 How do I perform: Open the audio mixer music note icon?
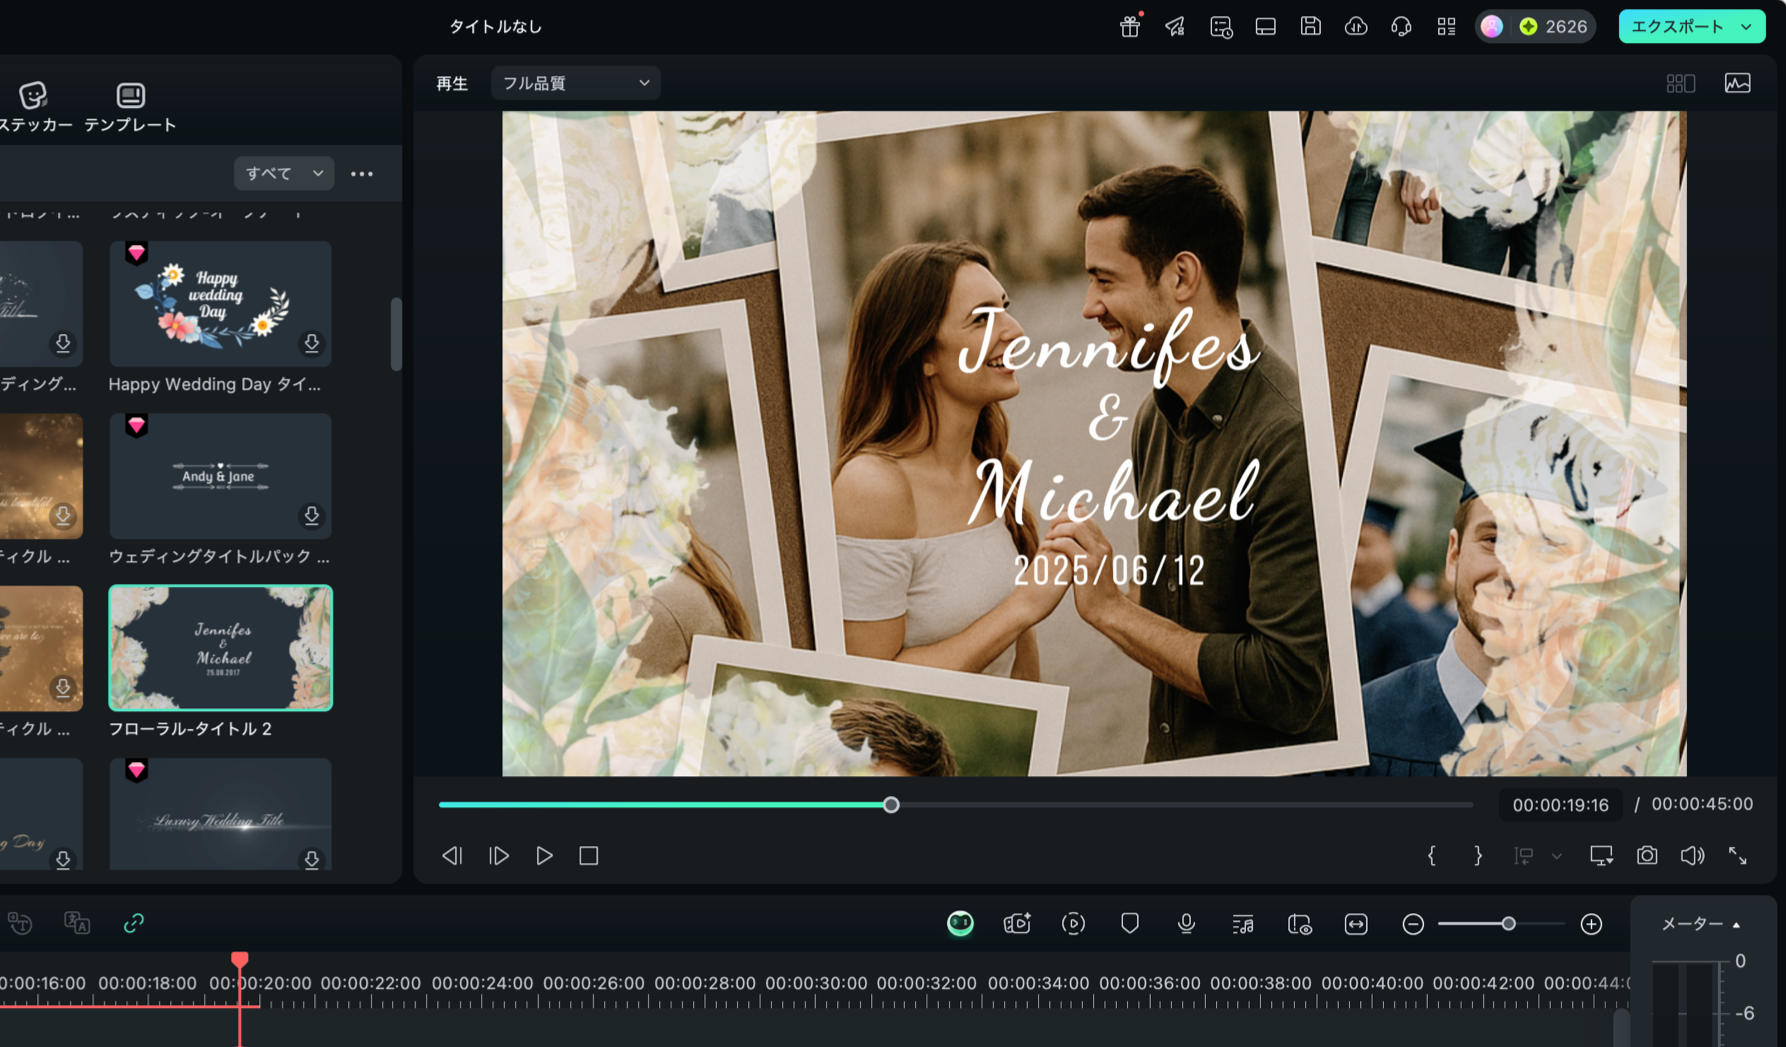tap(1243, 924)
